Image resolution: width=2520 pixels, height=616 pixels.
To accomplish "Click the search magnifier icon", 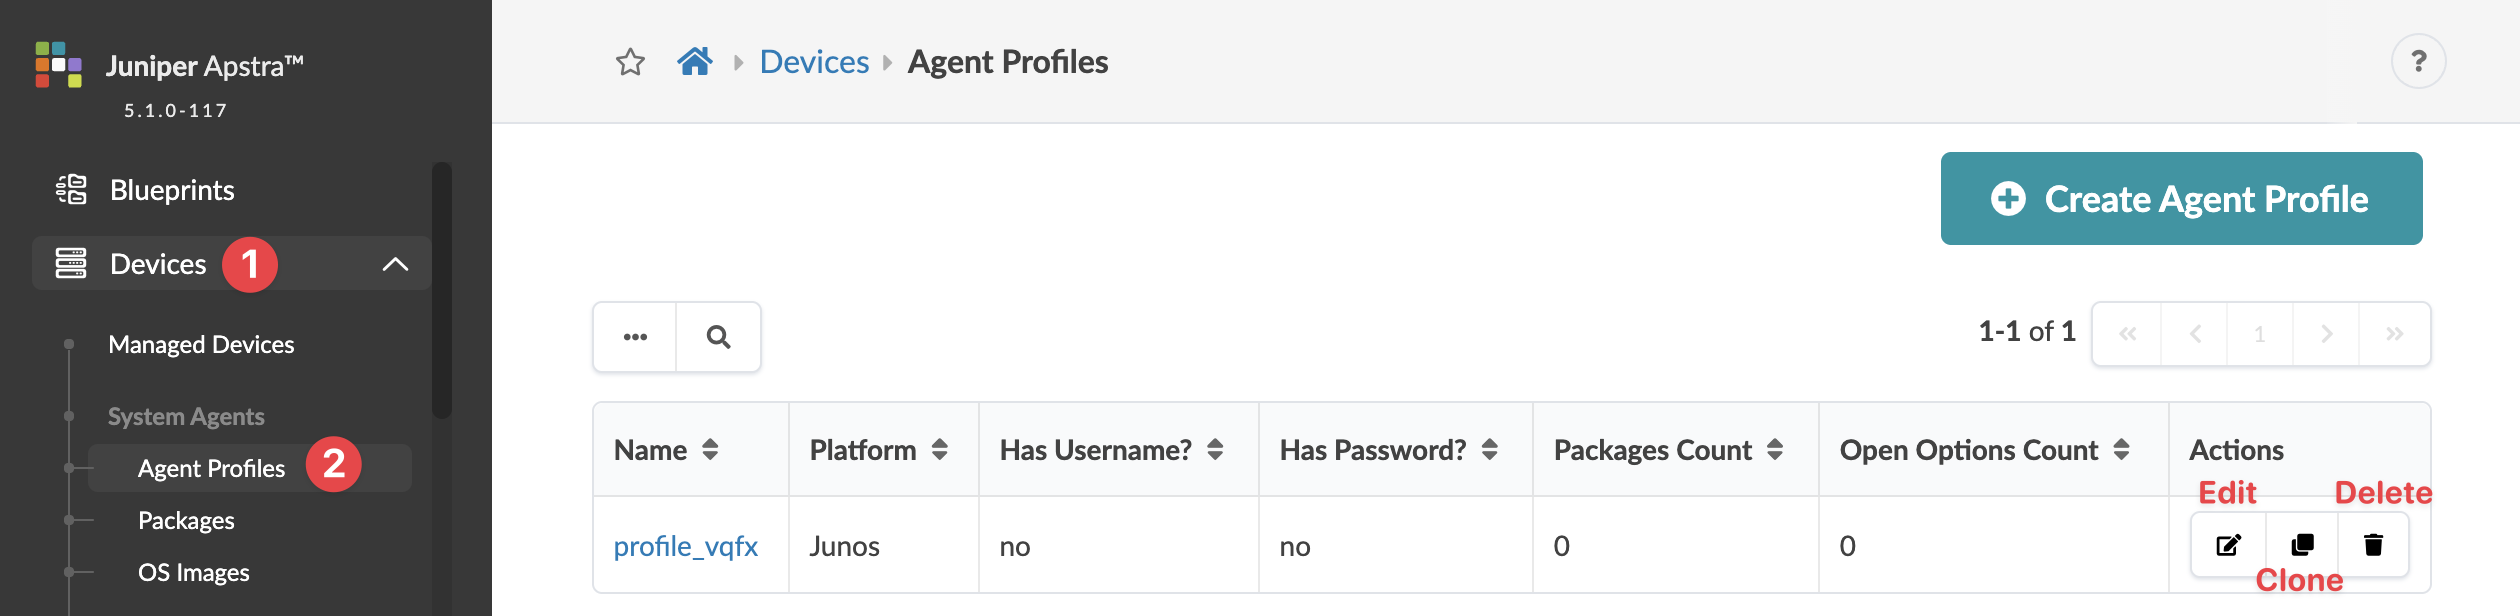I will (718, 337).
